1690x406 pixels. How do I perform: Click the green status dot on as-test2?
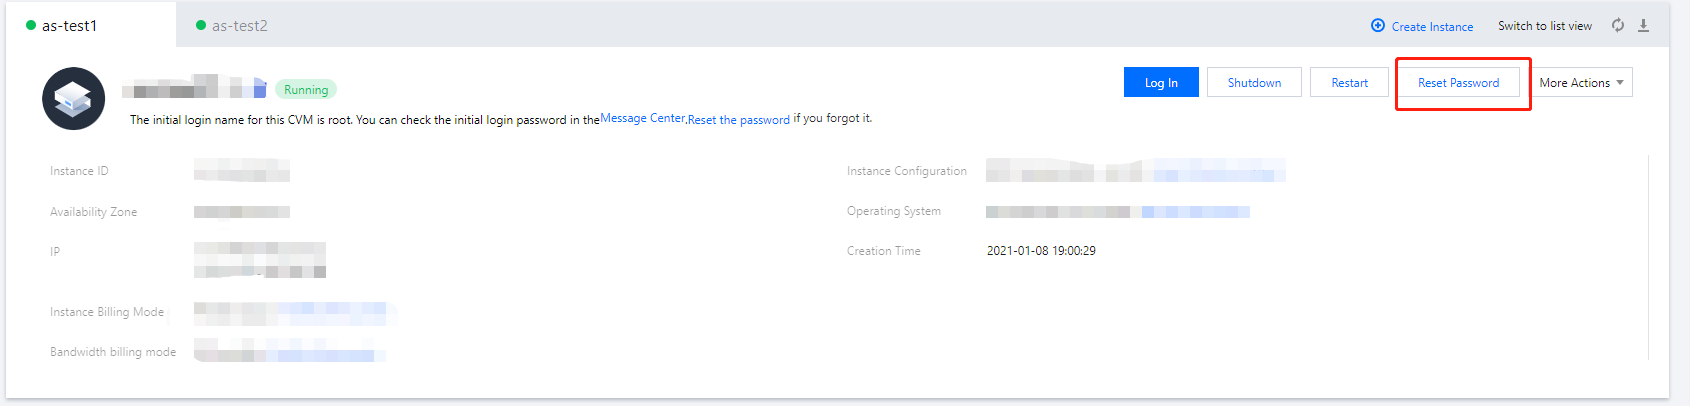tap(201, 26)
